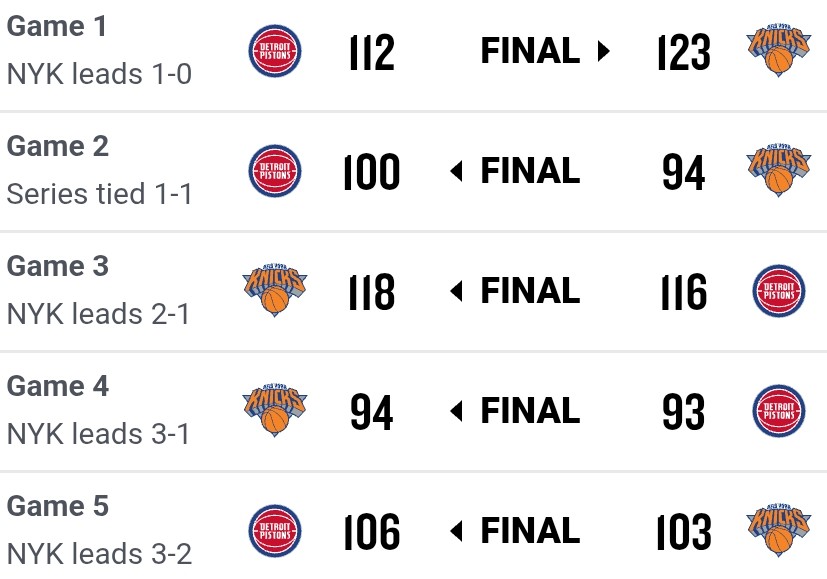Select the Game 3 FINAL label

(530, 291)
